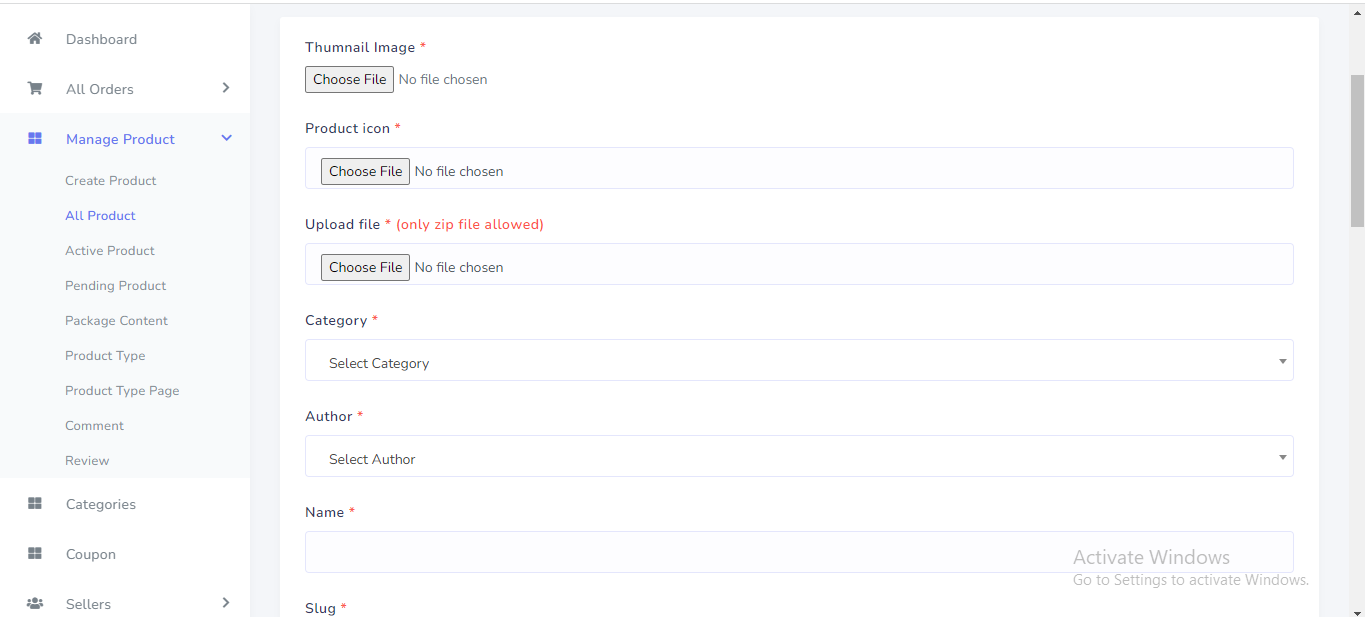Image resolution: width=1365 pixels, height=617 pixels.
Task: Choose a zip file for Upload file
Action: coord(365,267)
